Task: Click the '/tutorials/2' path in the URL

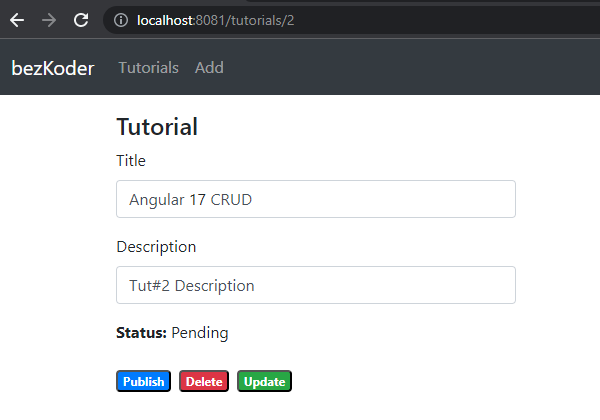Action: tap(260, 20)
